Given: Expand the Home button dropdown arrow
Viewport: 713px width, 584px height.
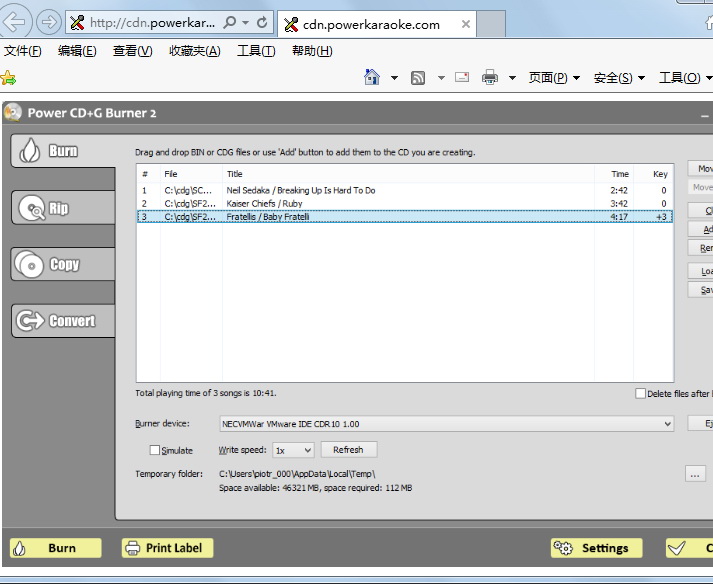Looking at the screenshot, I should 394,78.
